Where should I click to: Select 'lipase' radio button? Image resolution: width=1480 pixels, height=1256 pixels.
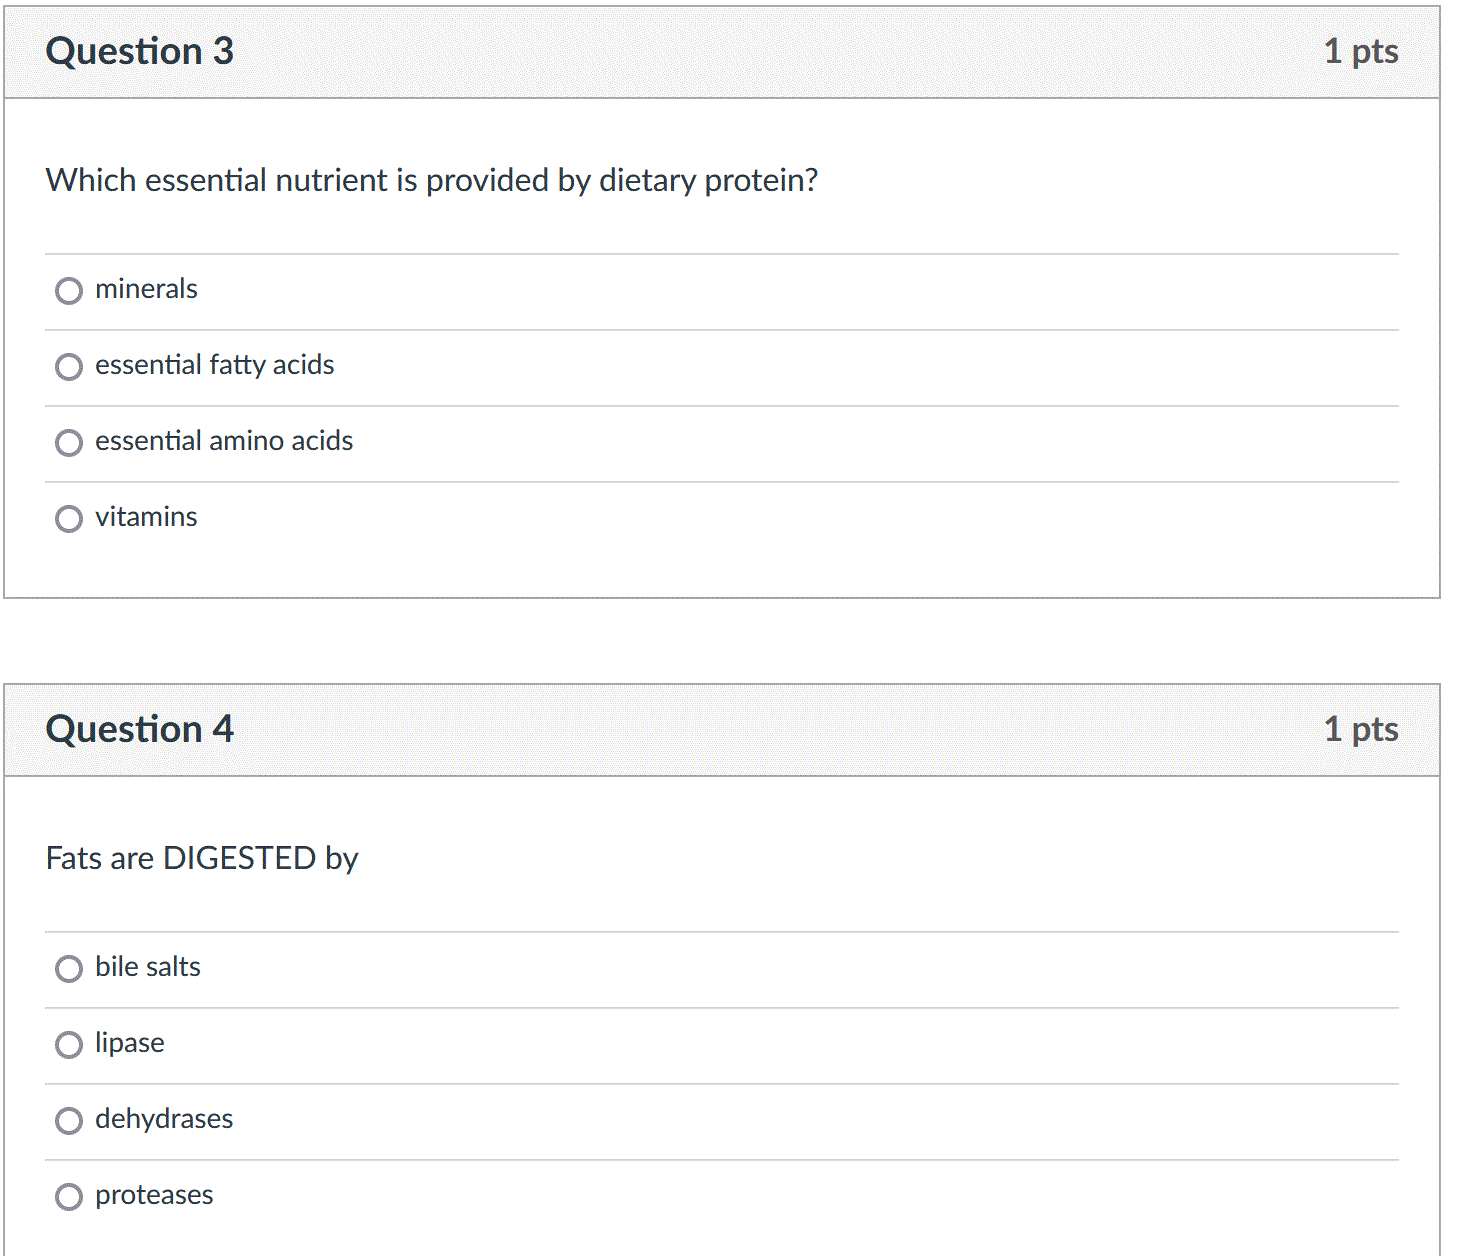pyautogui.click(x=69, y=1045)
